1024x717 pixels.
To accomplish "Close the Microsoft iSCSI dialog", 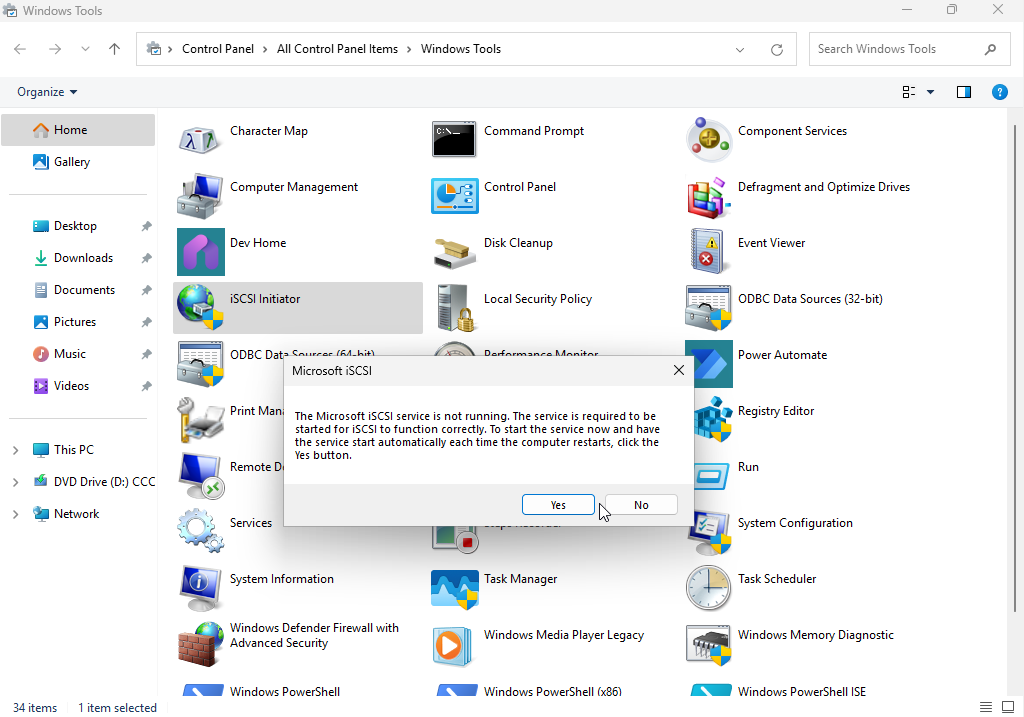I will click(x=679, y=371).
